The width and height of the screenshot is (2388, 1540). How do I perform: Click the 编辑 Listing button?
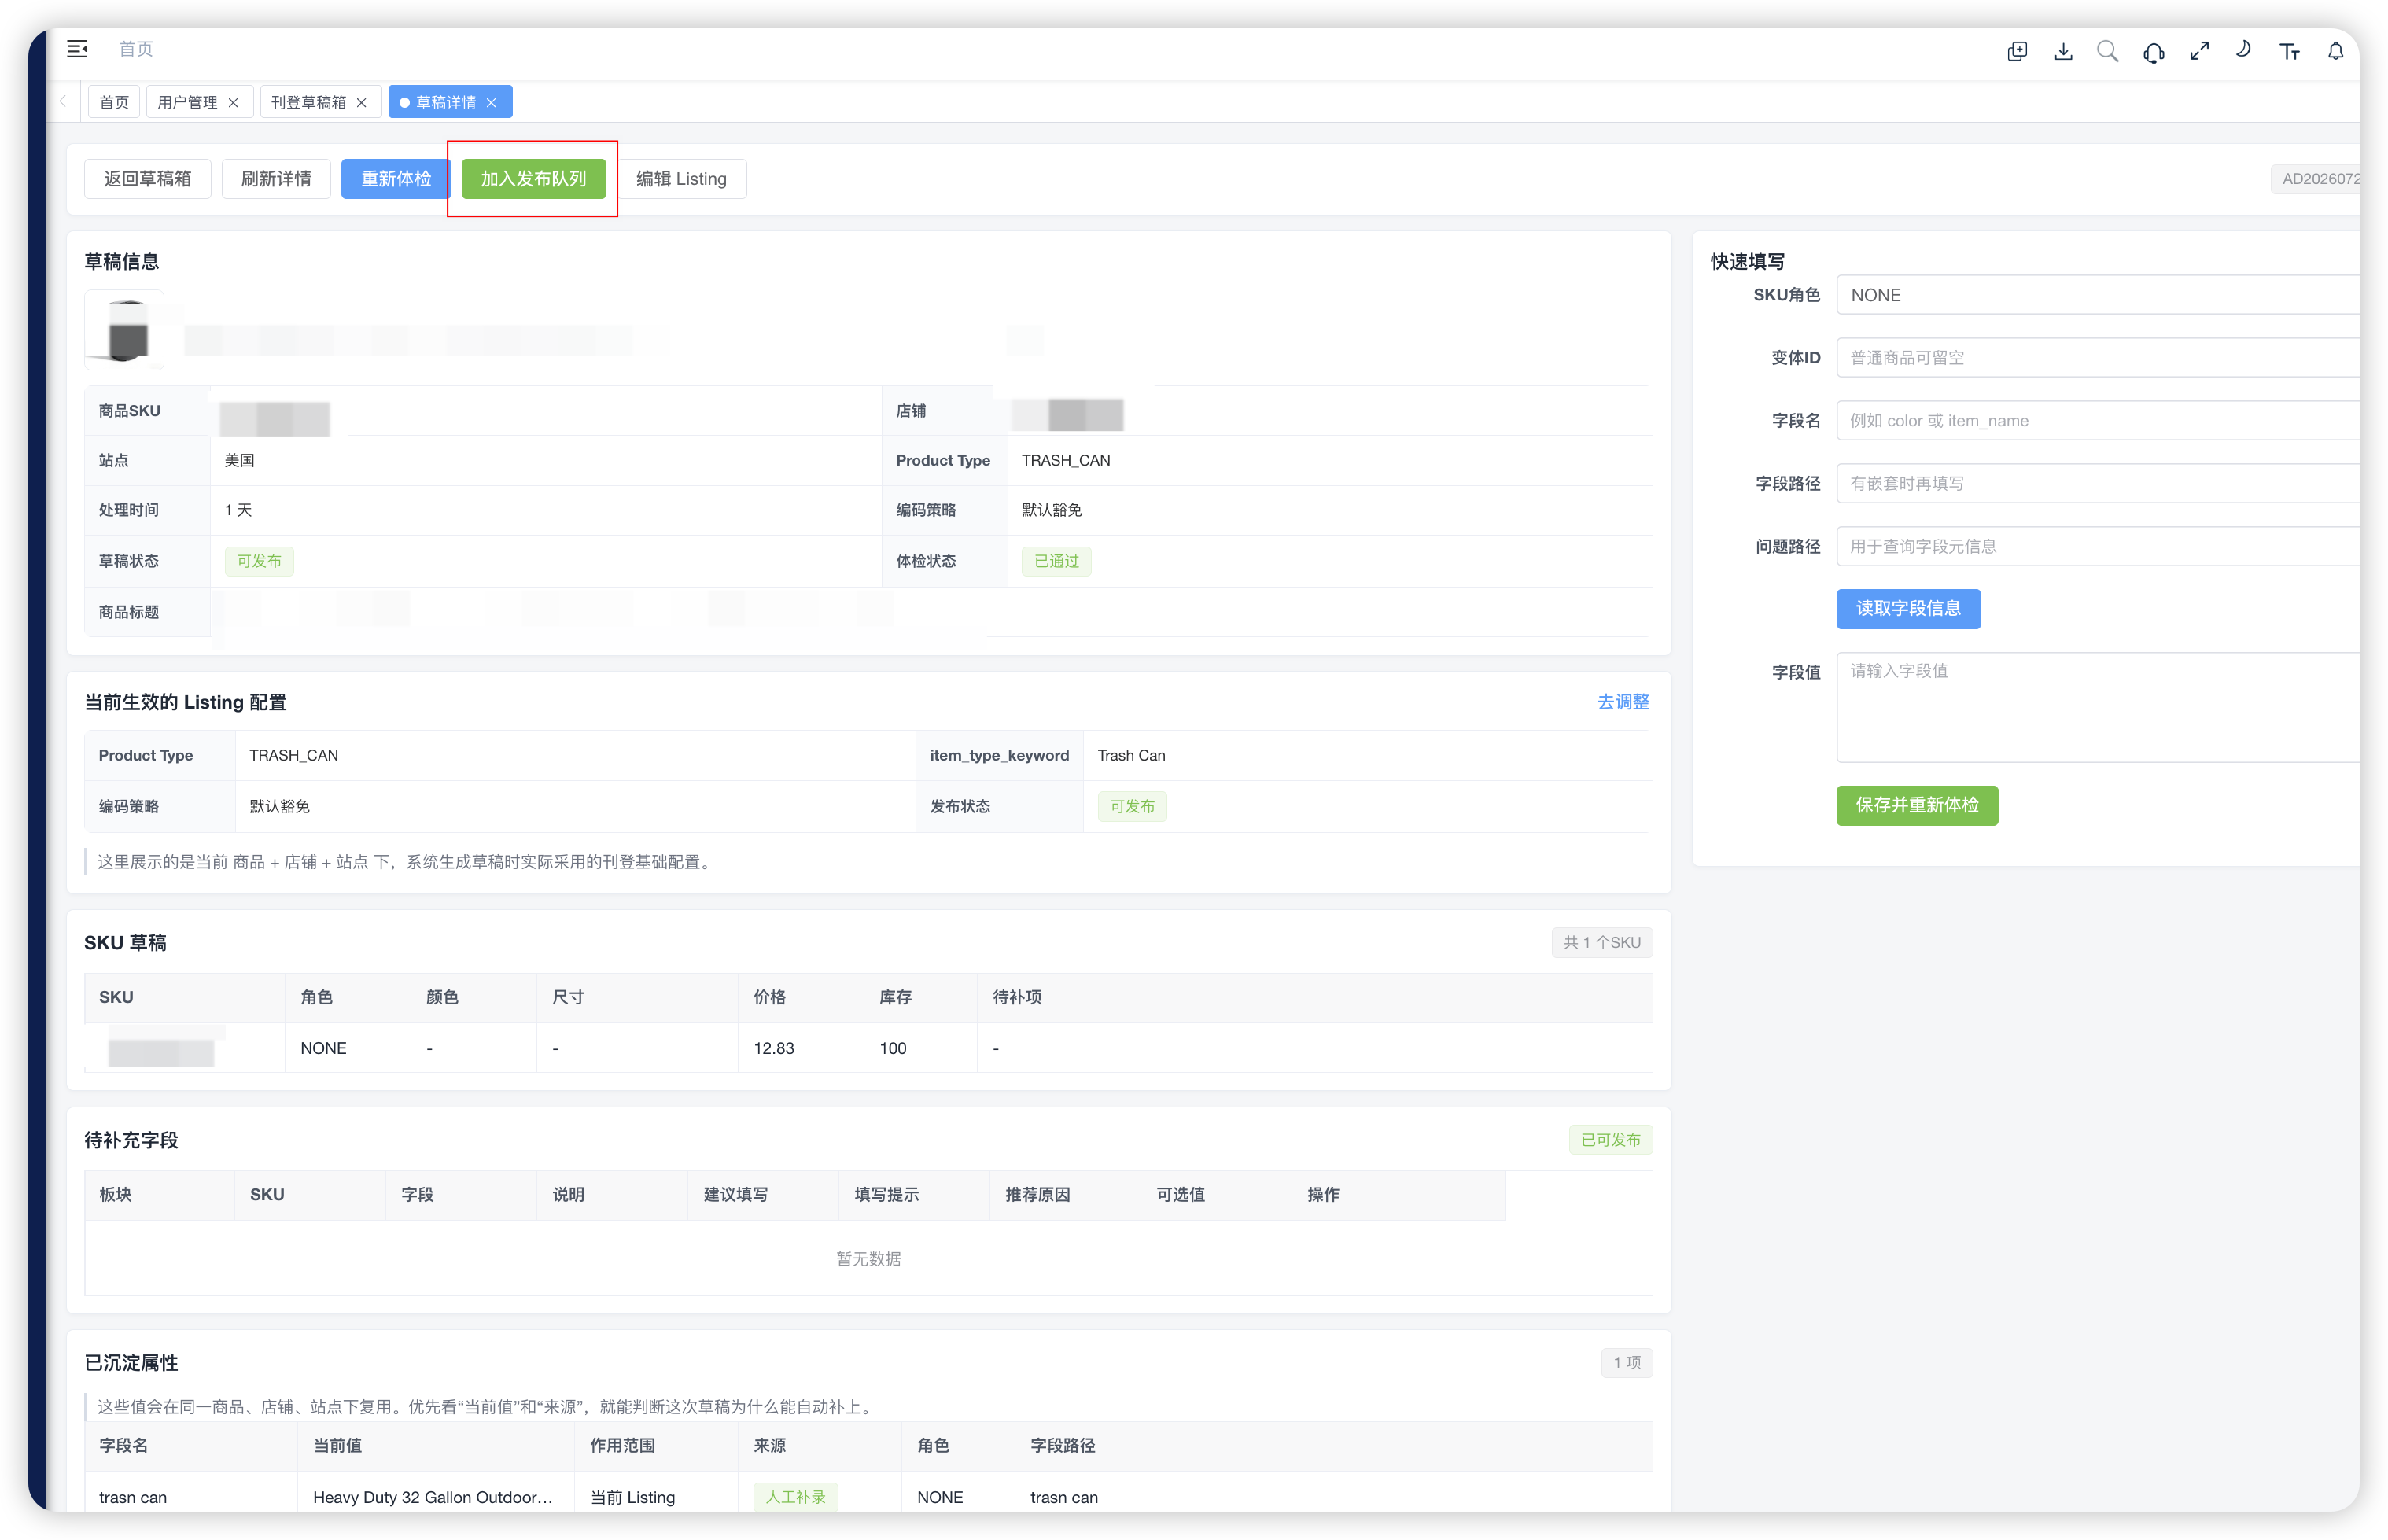click(x=682, y=179)
